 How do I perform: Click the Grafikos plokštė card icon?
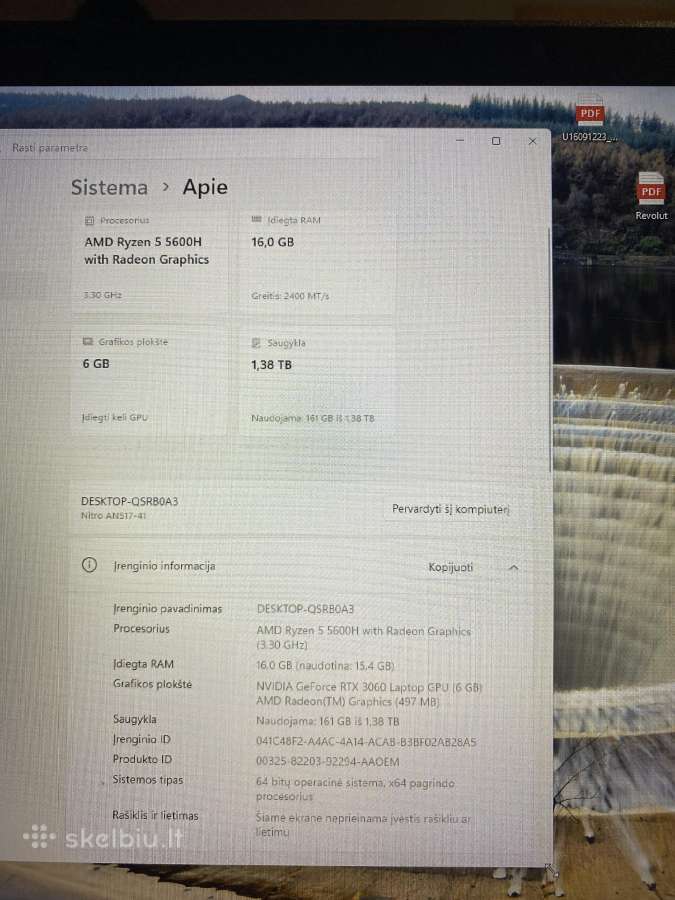[x=87, y=342]
